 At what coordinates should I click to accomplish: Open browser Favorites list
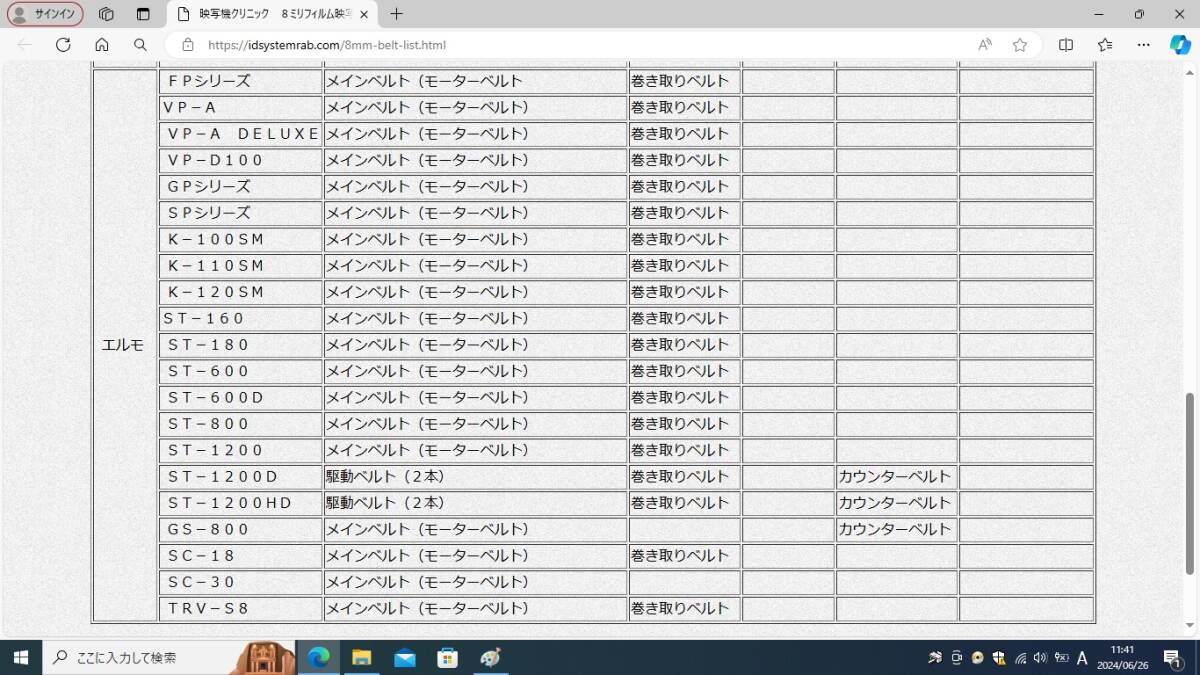coord(1102,45)
